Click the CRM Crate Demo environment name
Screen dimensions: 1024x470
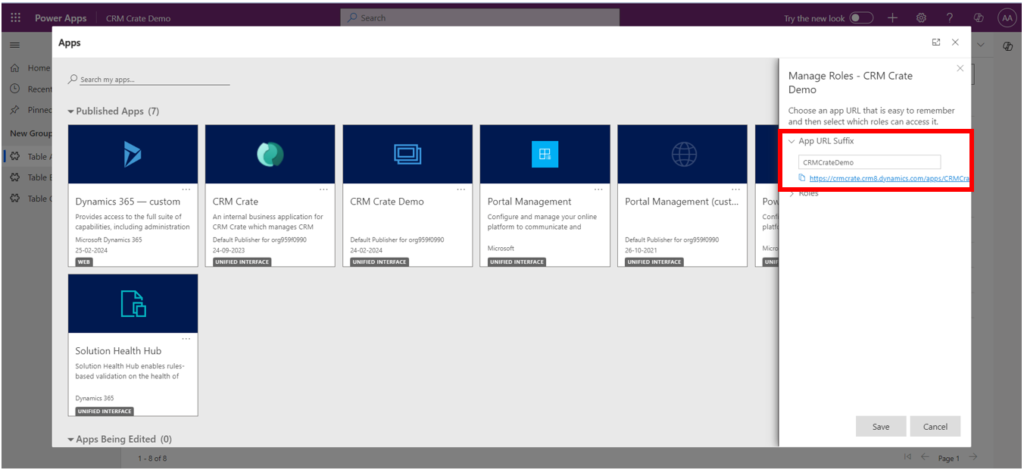(138, 18)
